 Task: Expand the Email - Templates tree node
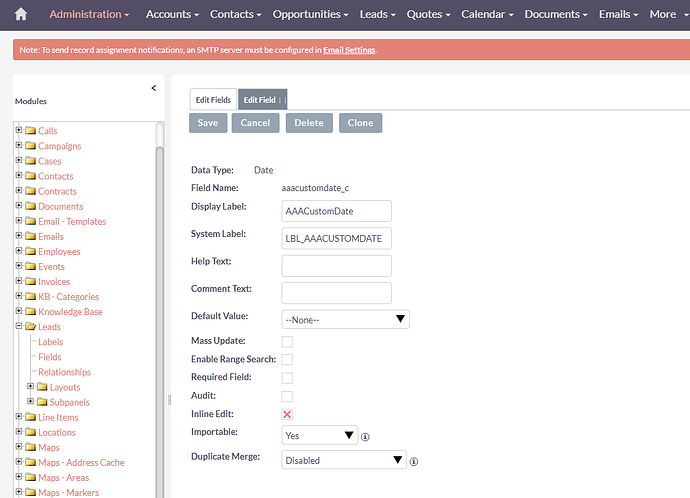tap(19, 220)
